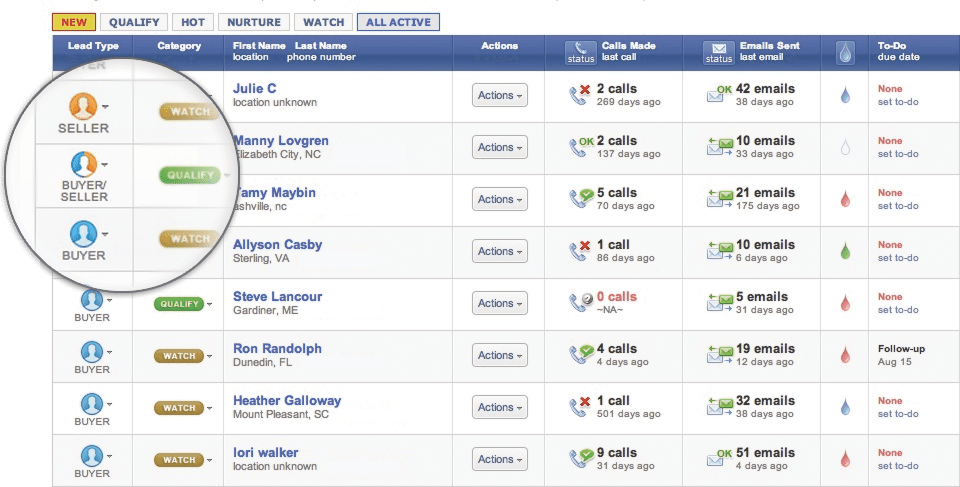The height and width of the screenshot is (487, 960).
Task: Click Steve Lancour's unknown call status icon
Action: coord(581,302)
